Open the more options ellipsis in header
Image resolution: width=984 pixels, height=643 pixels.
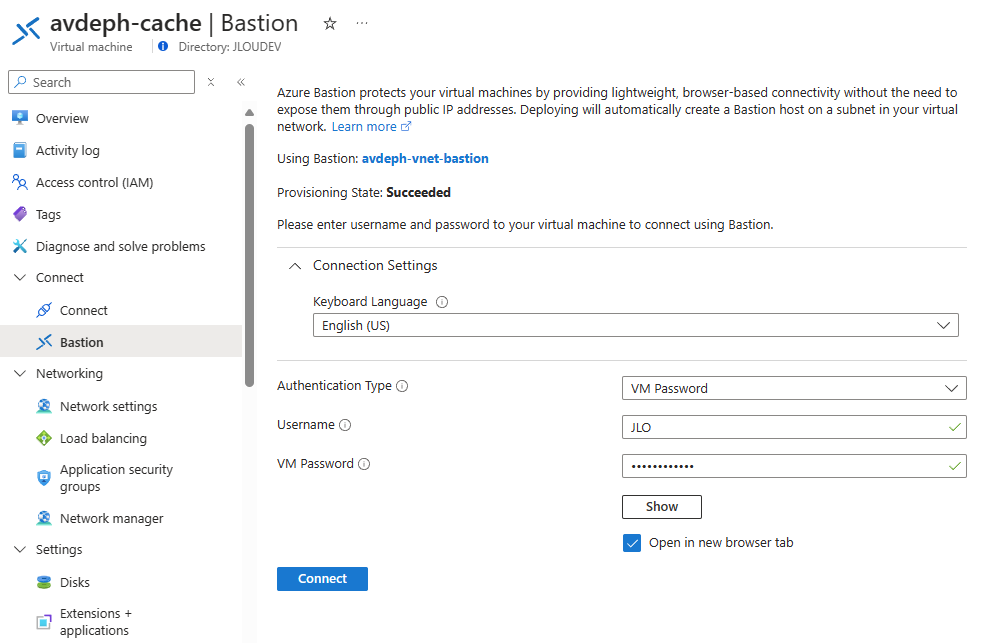[361, 23]
